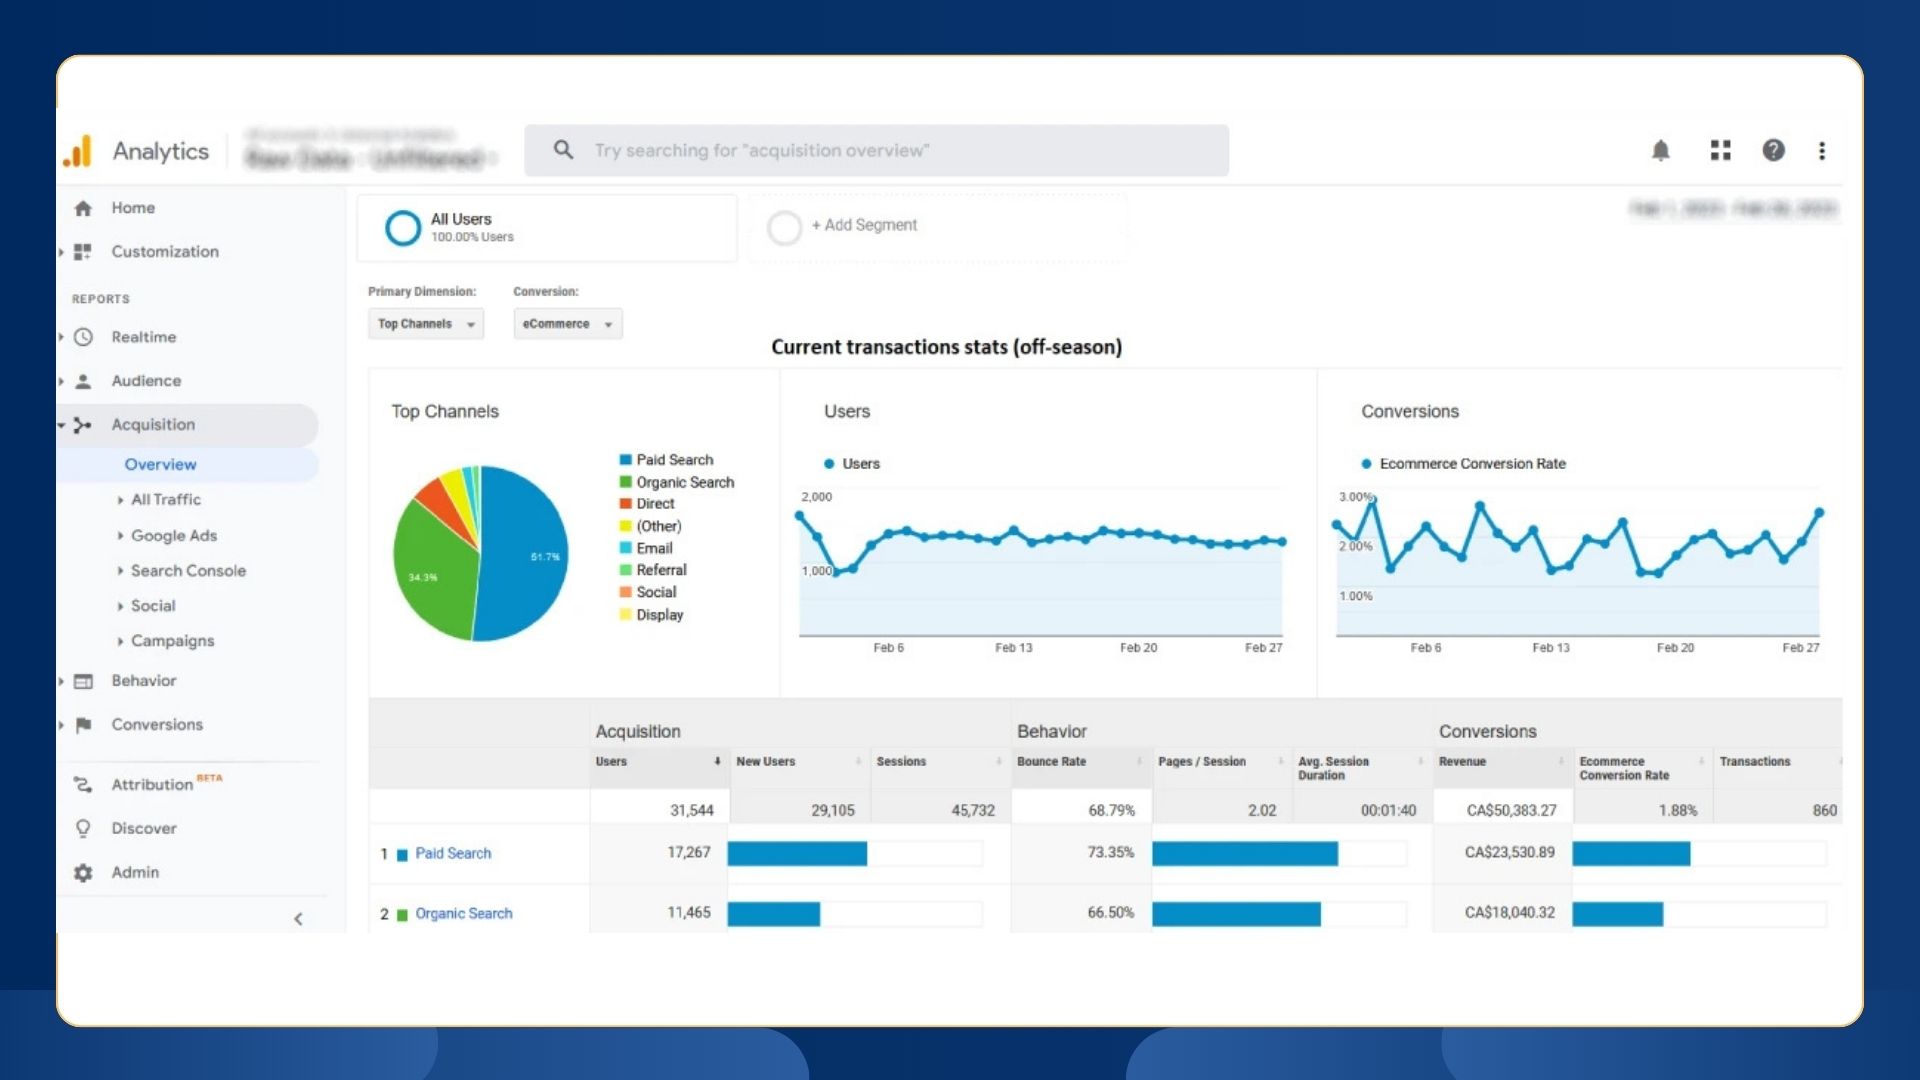The height and width of the screenshot is (1080, 1920).
Task: Select Overview under Acquisition
Action: coord(160,465)
